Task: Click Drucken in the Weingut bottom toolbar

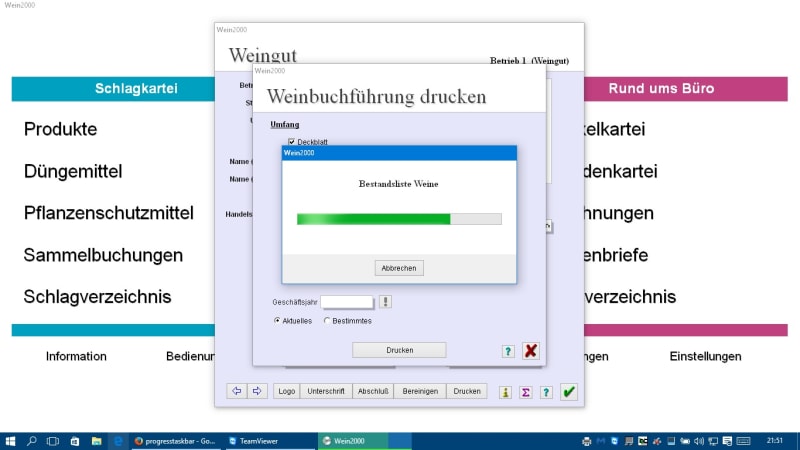Action: [467, 391]
